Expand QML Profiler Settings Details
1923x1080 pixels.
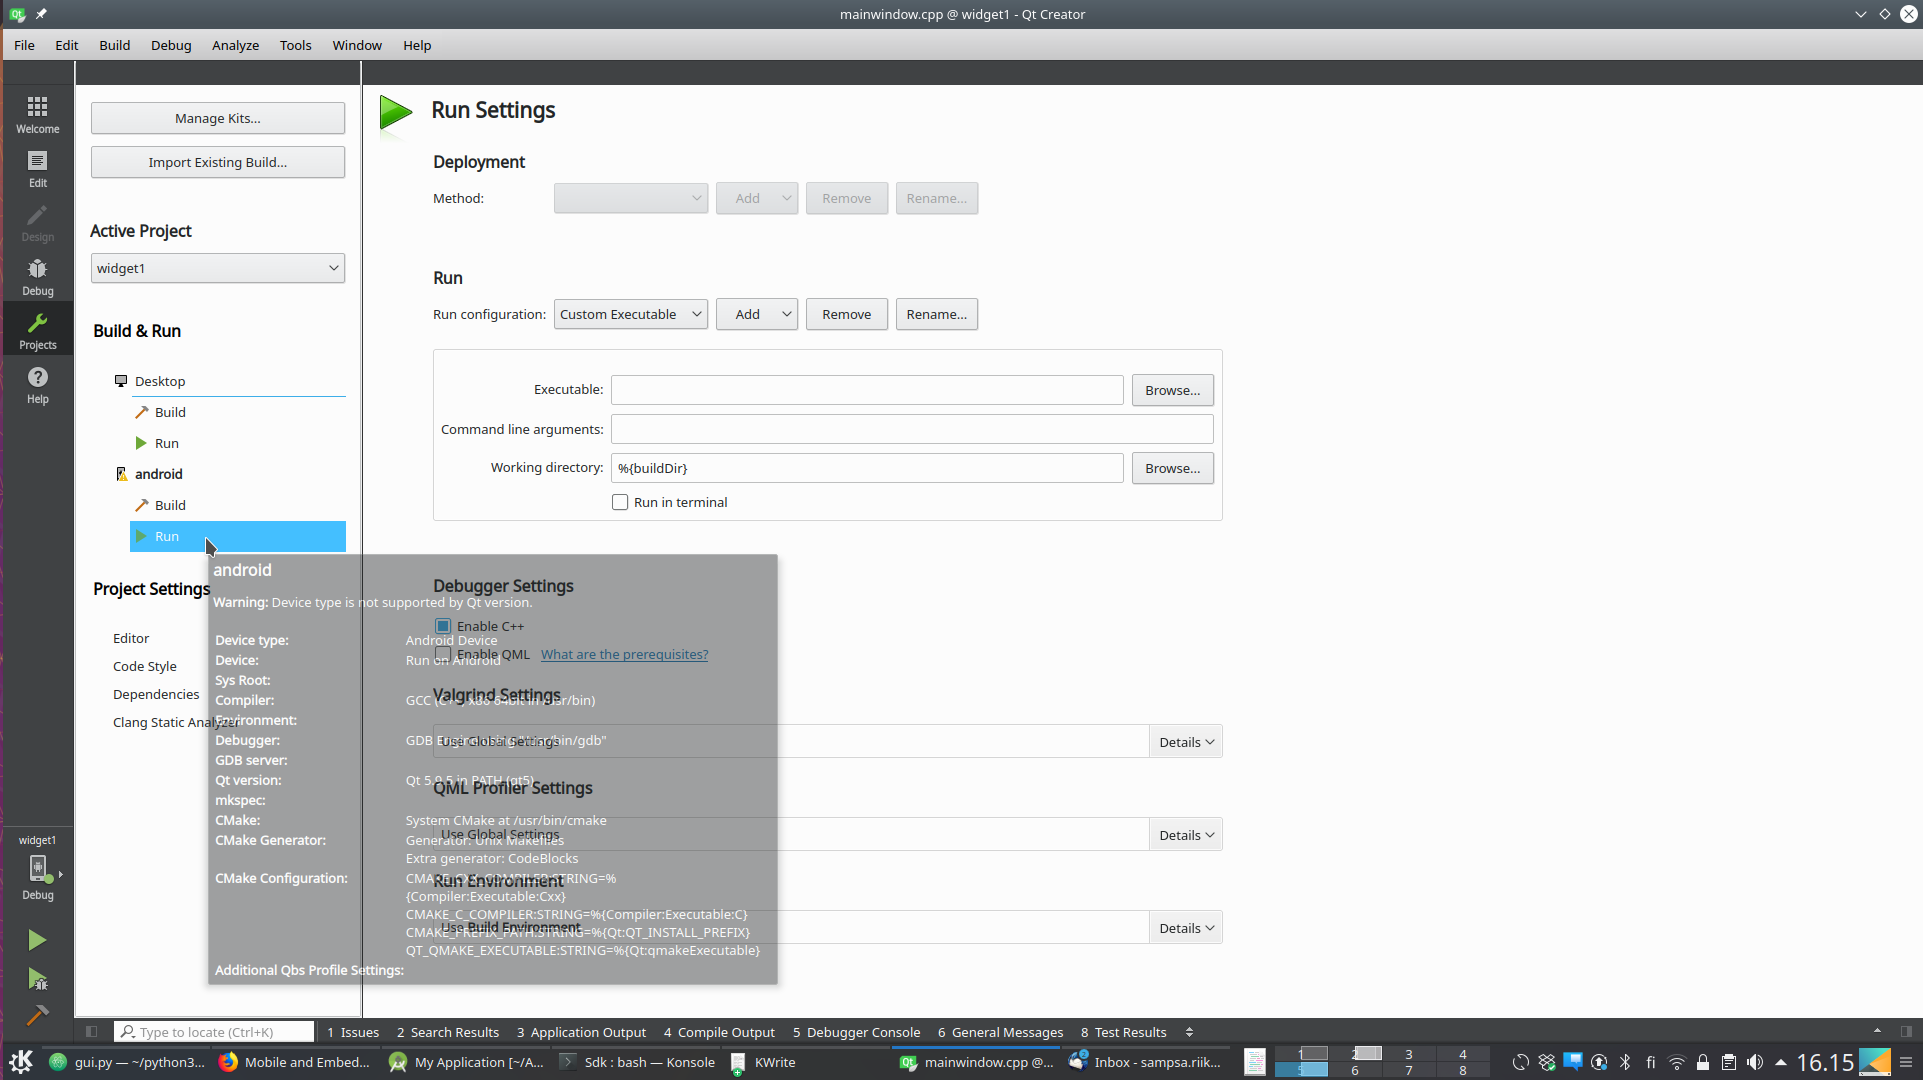[x=1186, y=835]
